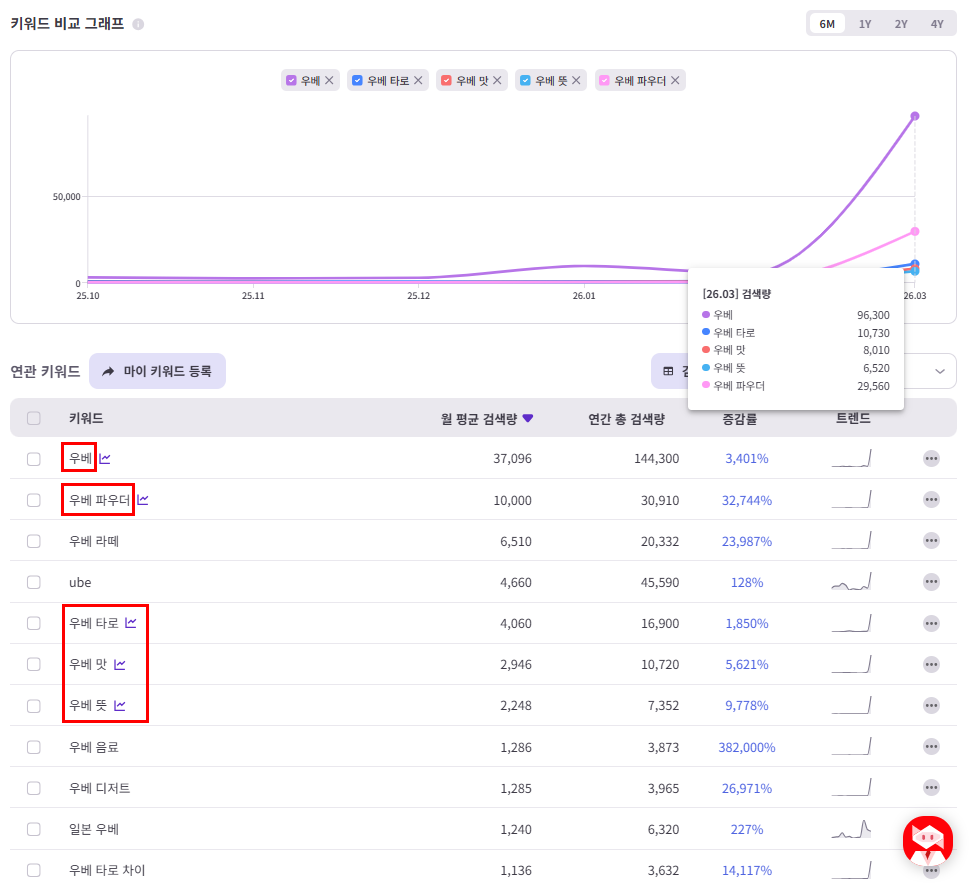Remove the 우베 파우더 chip with X
Viewport: 973px width, 885px height.
click(675, 80)
